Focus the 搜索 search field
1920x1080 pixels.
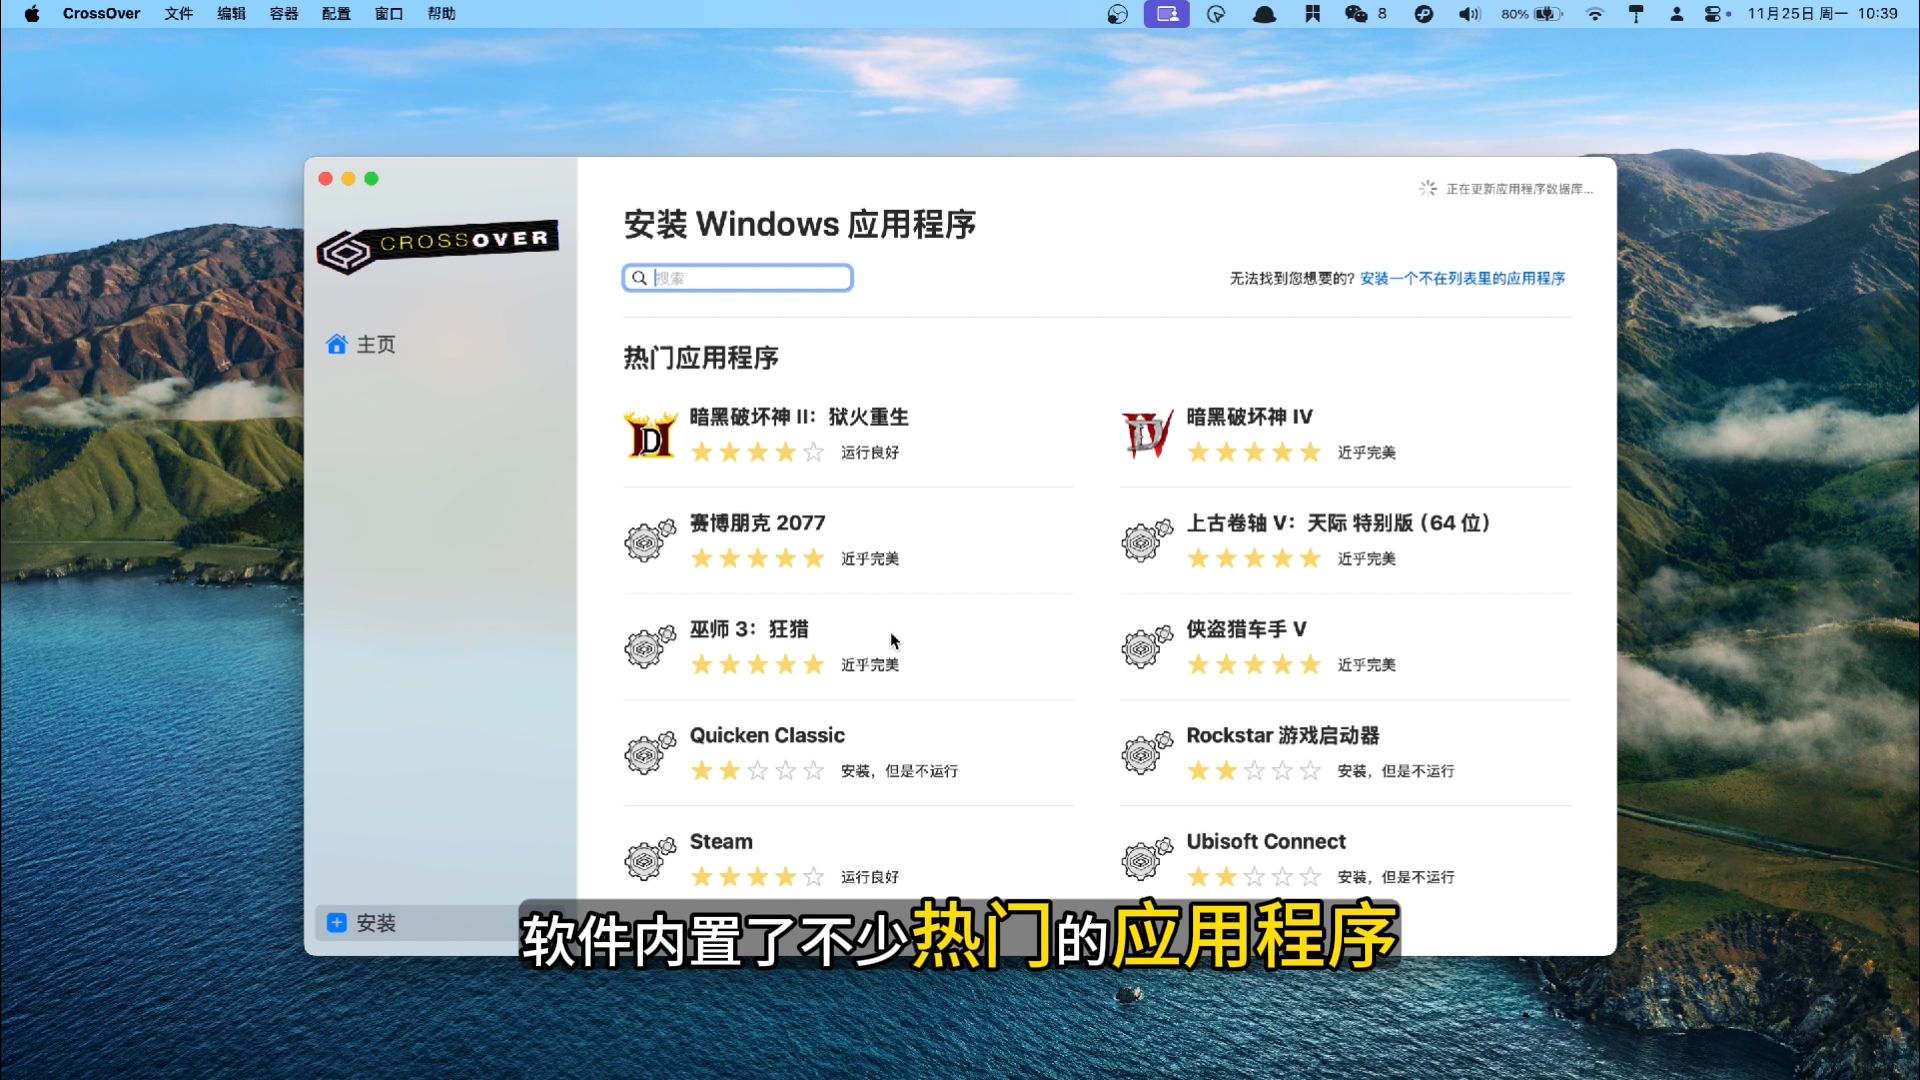pos(738,278)
